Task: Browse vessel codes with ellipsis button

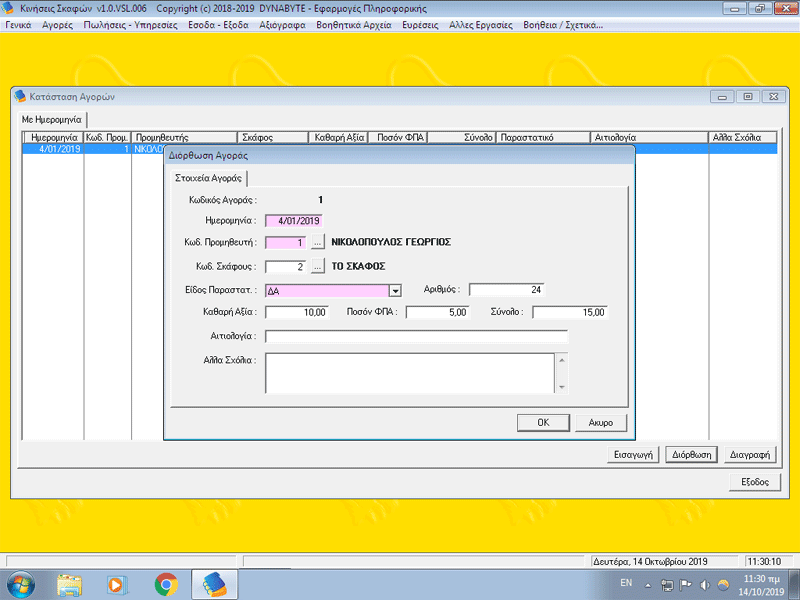Action: [317, 266]
